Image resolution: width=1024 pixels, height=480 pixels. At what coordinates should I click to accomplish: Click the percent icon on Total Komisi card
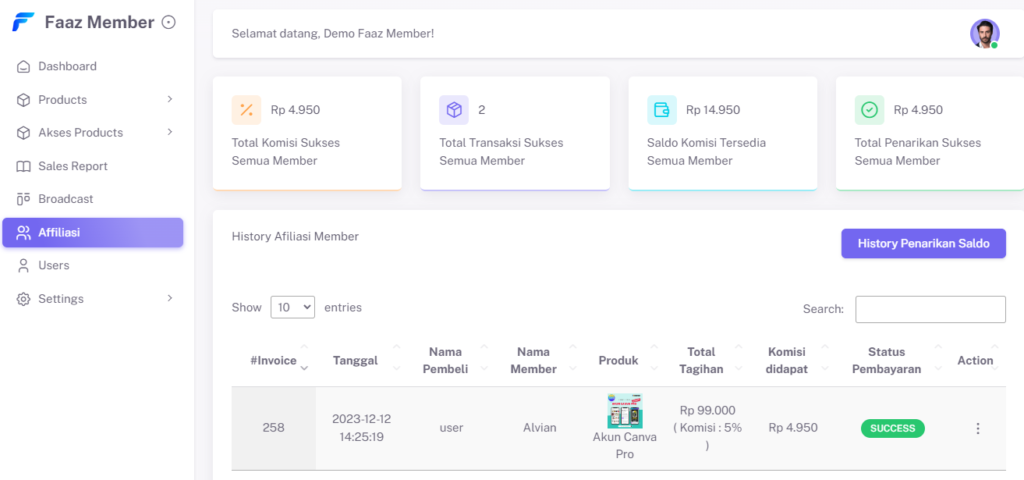coord(246,110)
